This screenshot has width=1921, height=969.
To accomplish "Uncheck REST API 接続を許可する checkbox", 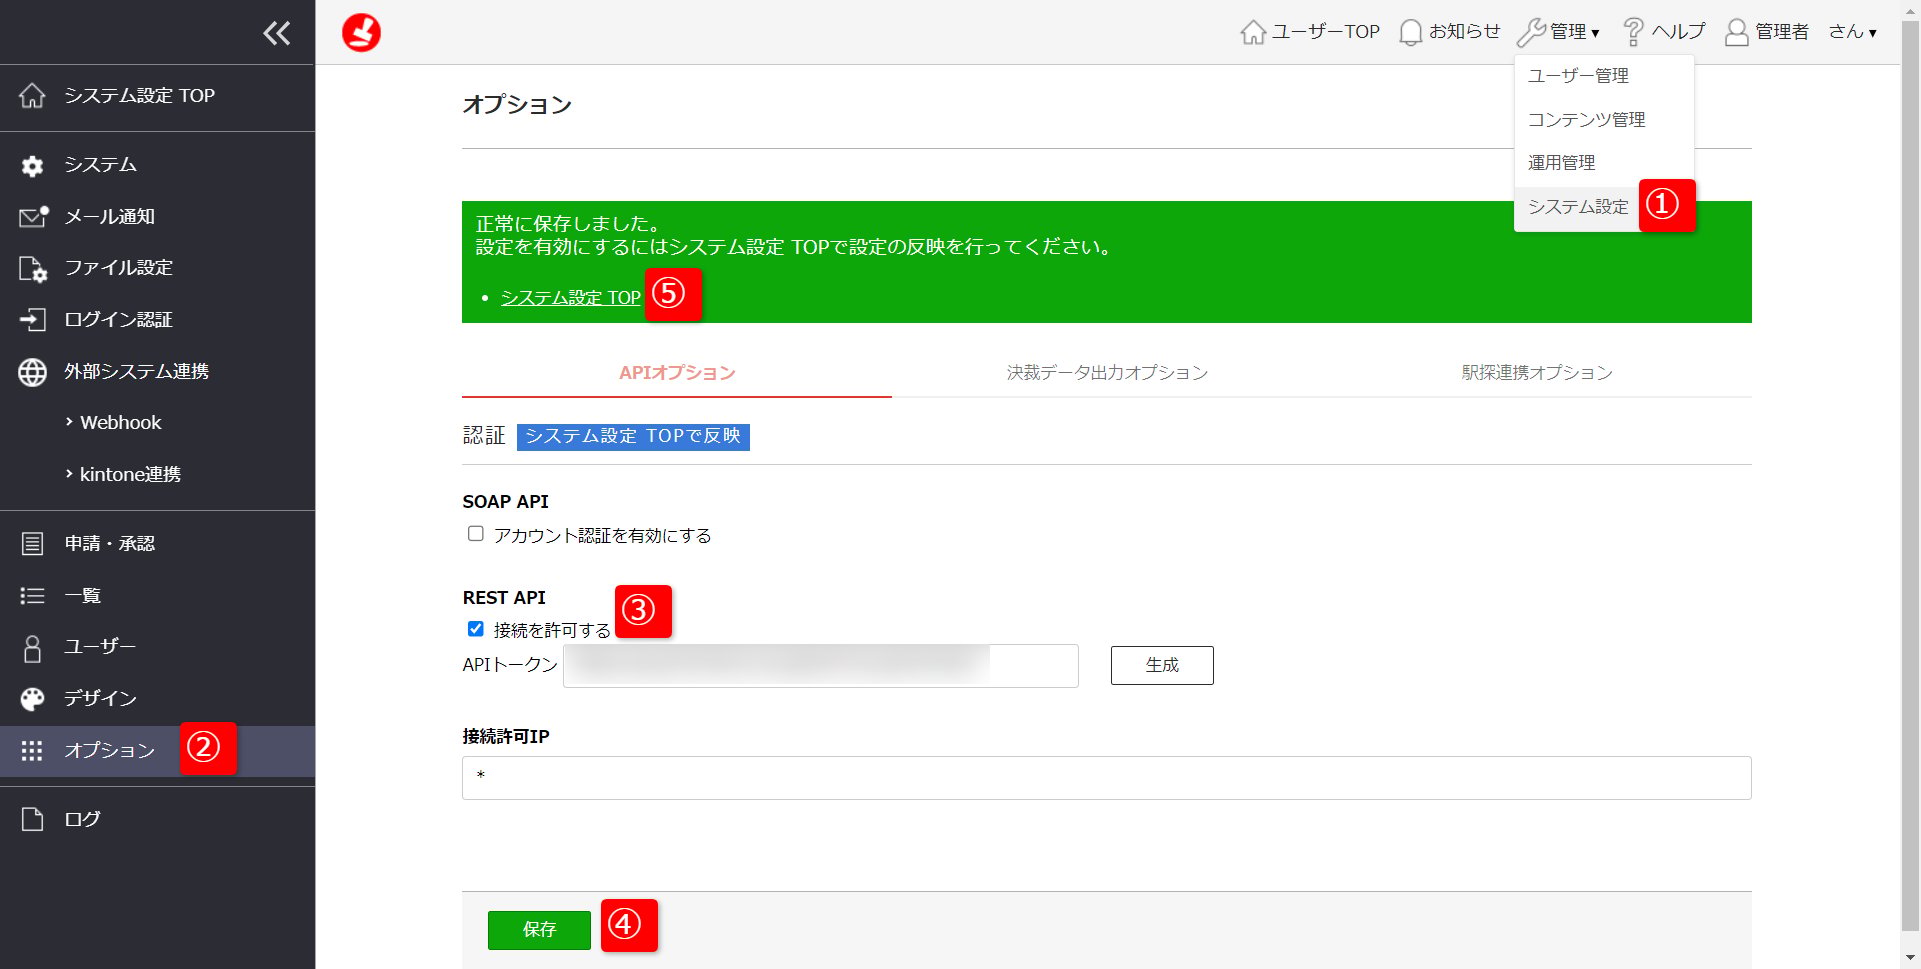I will (476, 629).
